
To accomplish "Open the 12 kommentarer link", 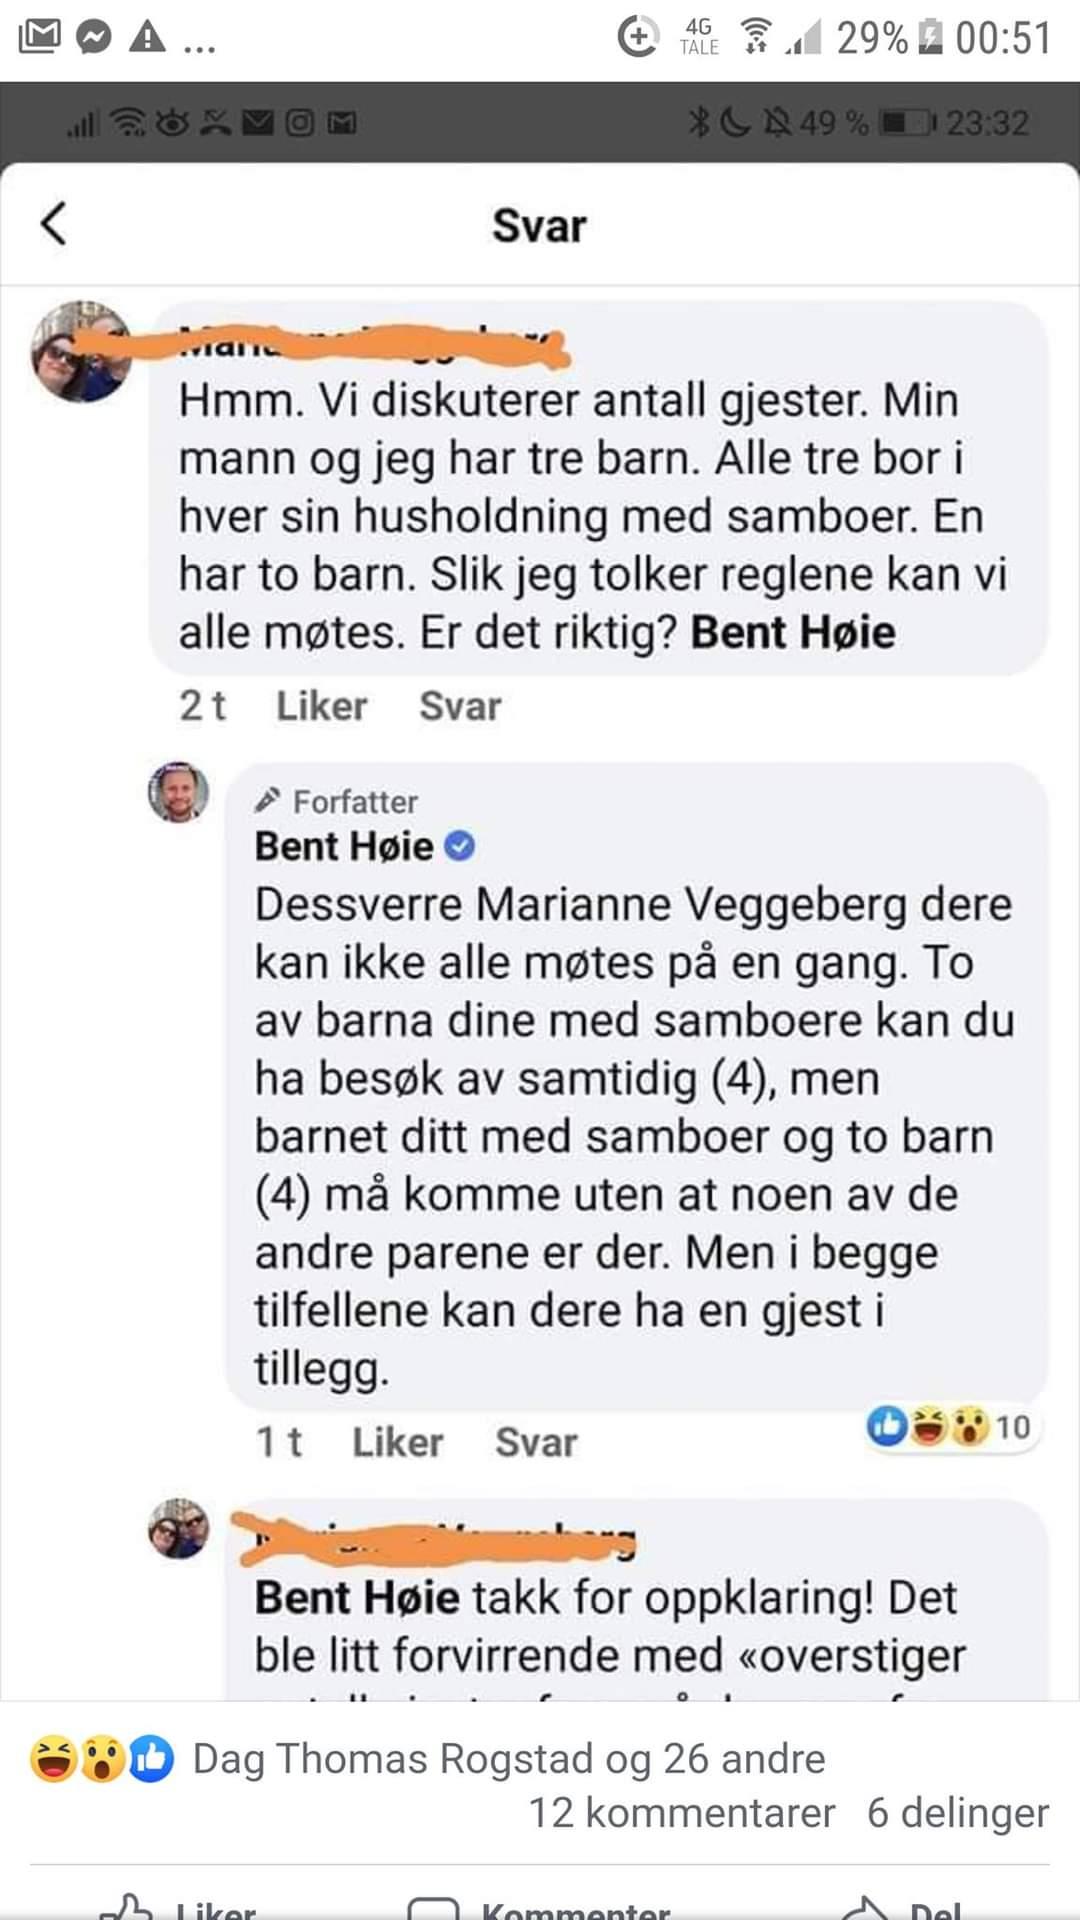I will [x=682, y=1813].
